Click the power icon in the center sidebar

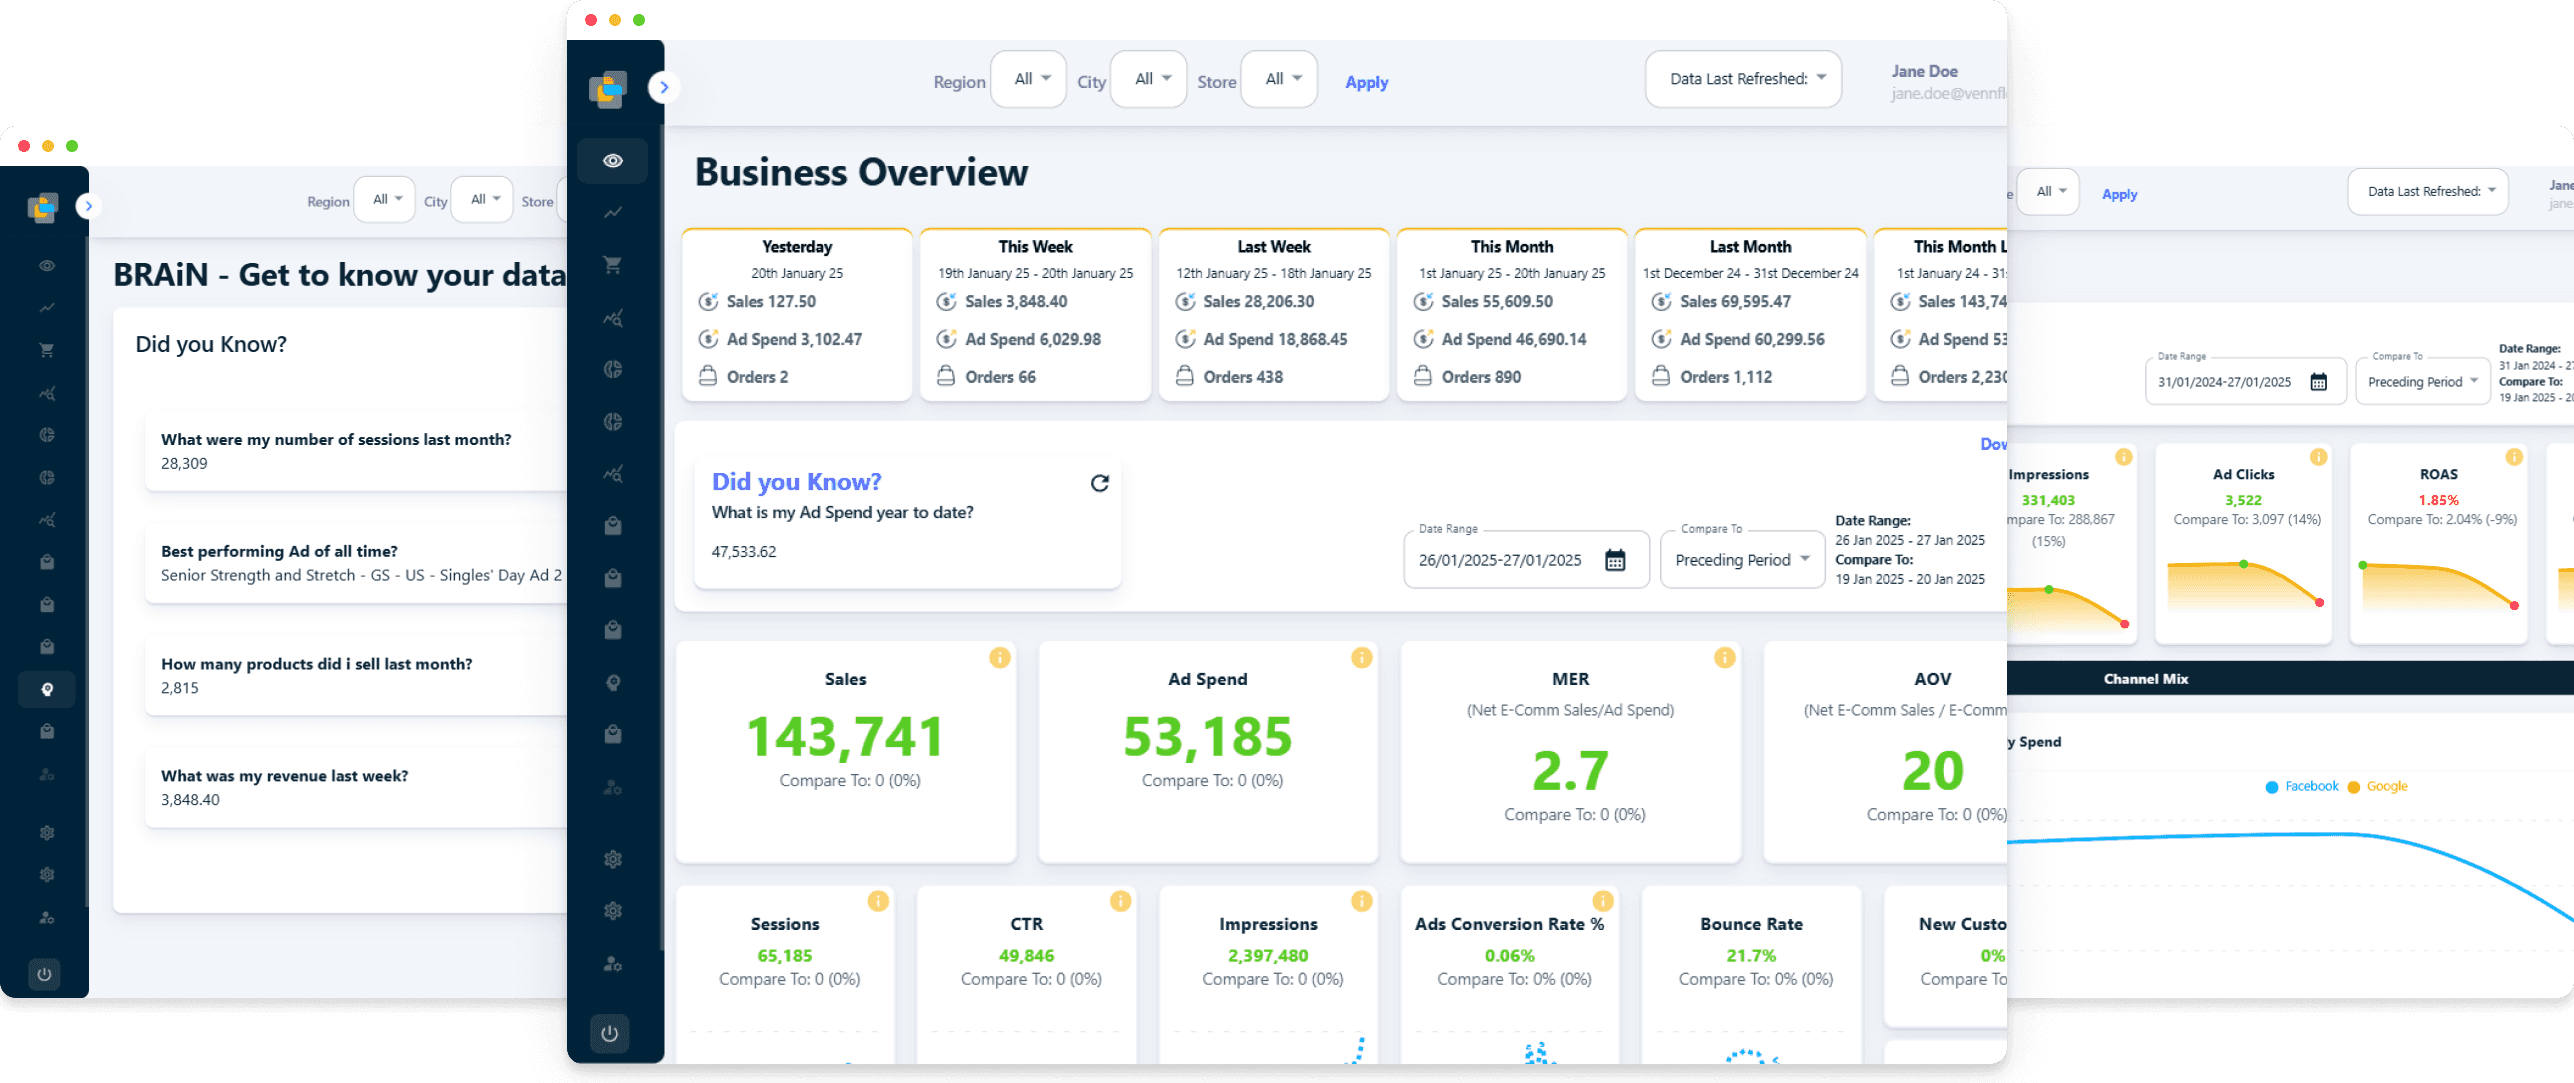click(609, 1033)
